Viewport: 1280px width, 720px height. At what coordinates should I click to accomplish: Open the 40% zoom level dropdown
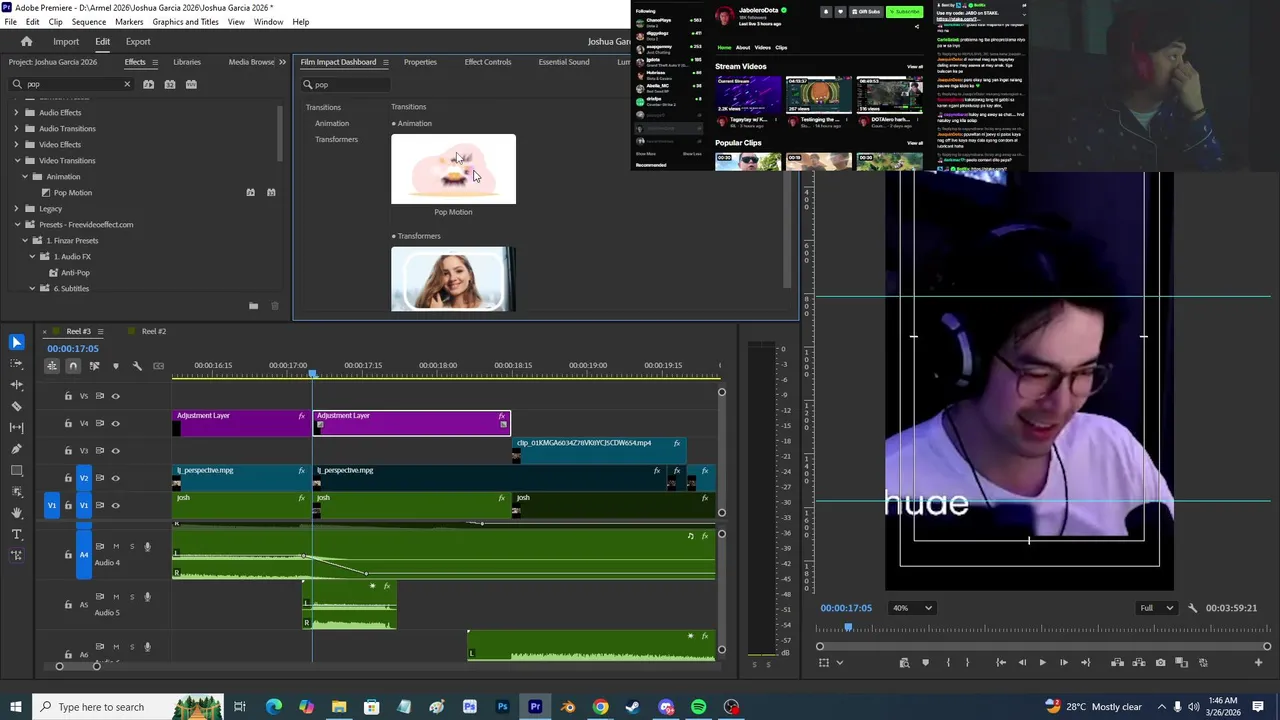913,608
